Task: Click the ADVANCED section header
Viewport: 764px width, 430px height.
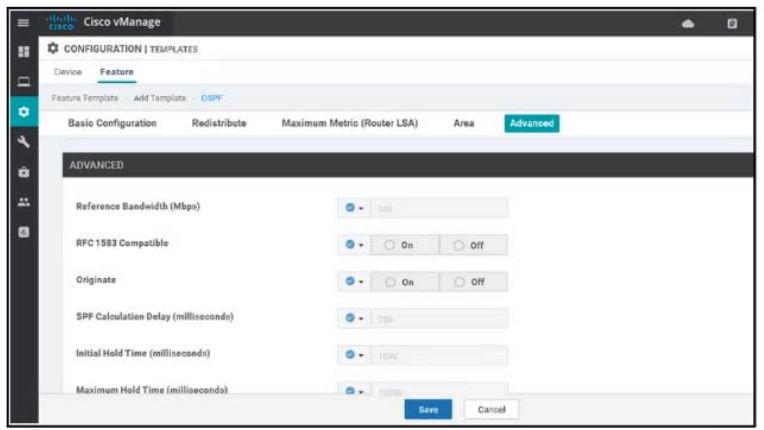Action: tap(407, 165)
